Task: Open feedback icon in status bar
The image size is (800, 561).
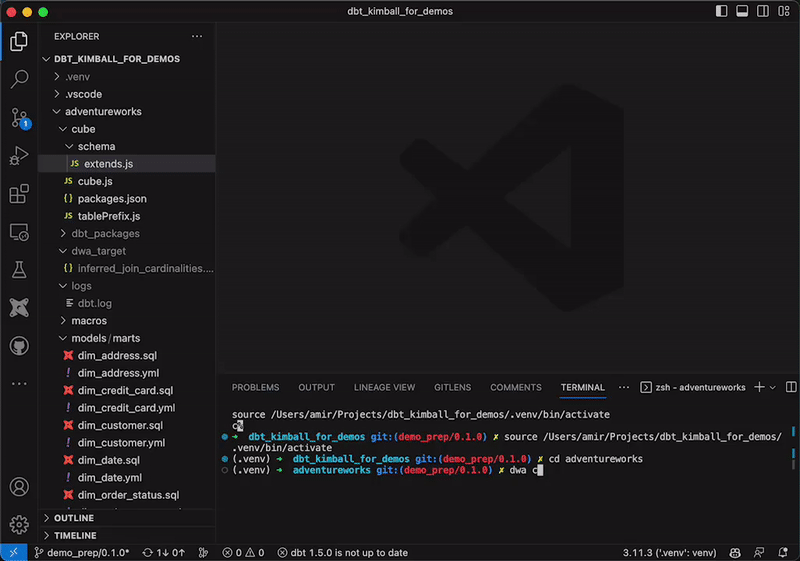Action: click(x=759, y=552)
